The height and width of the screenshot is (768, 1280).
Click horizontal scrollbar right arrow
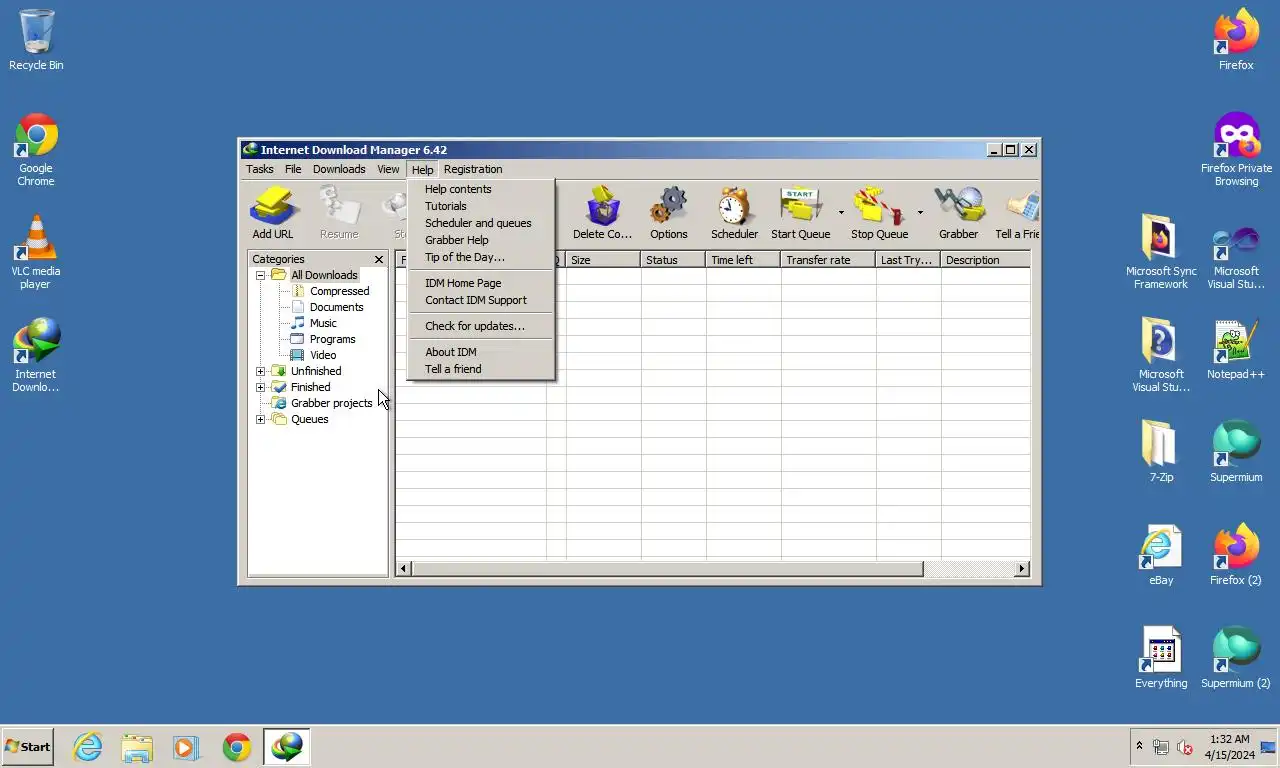pyautogui.click(x=1022, y=569)
